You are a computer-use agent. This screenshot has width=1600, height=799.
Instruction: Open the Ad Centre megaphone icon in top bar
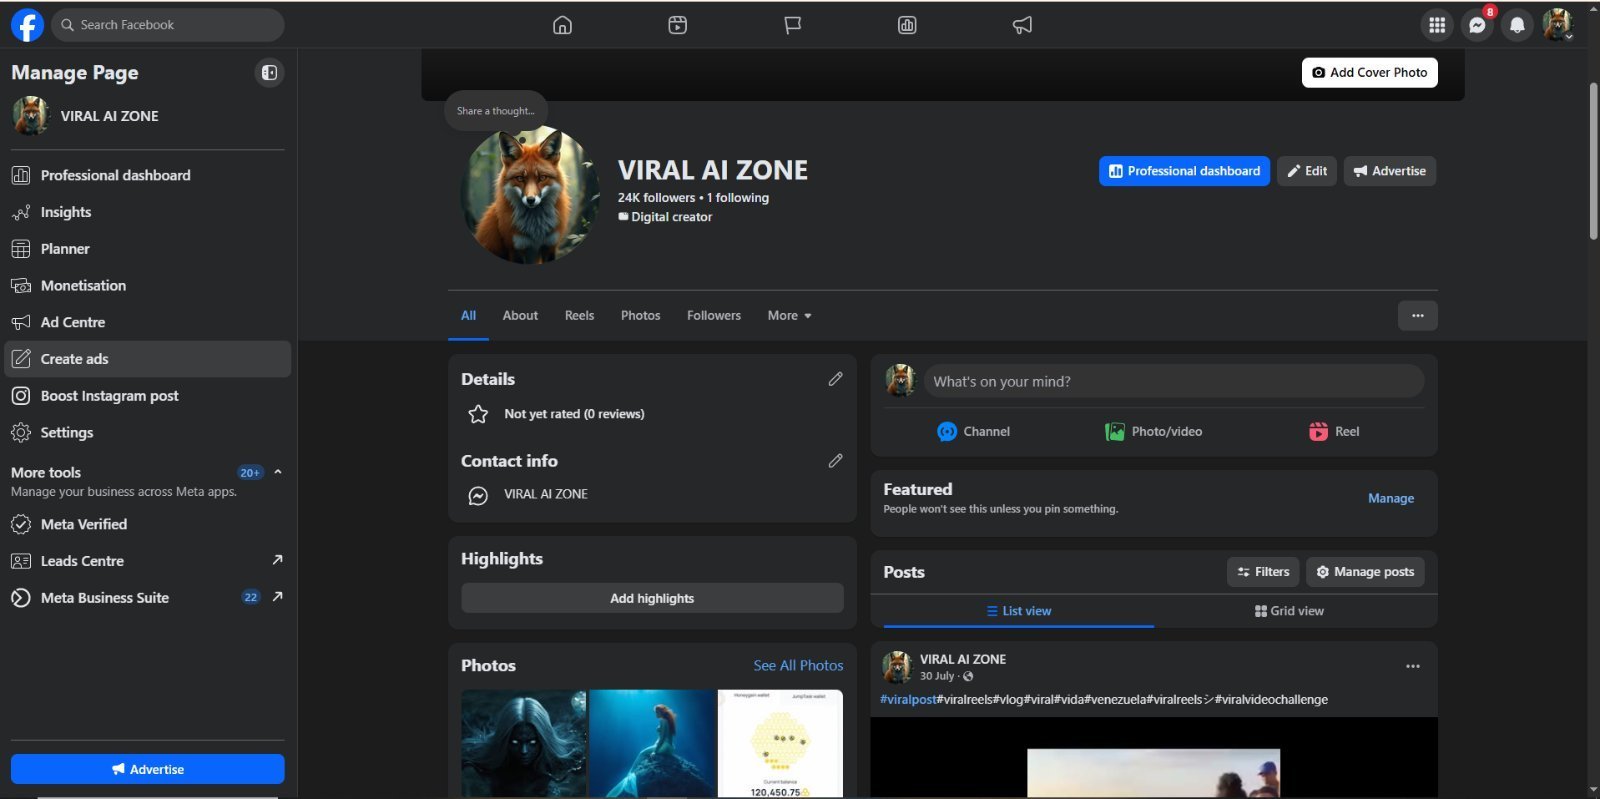[x=1022, y=25]
